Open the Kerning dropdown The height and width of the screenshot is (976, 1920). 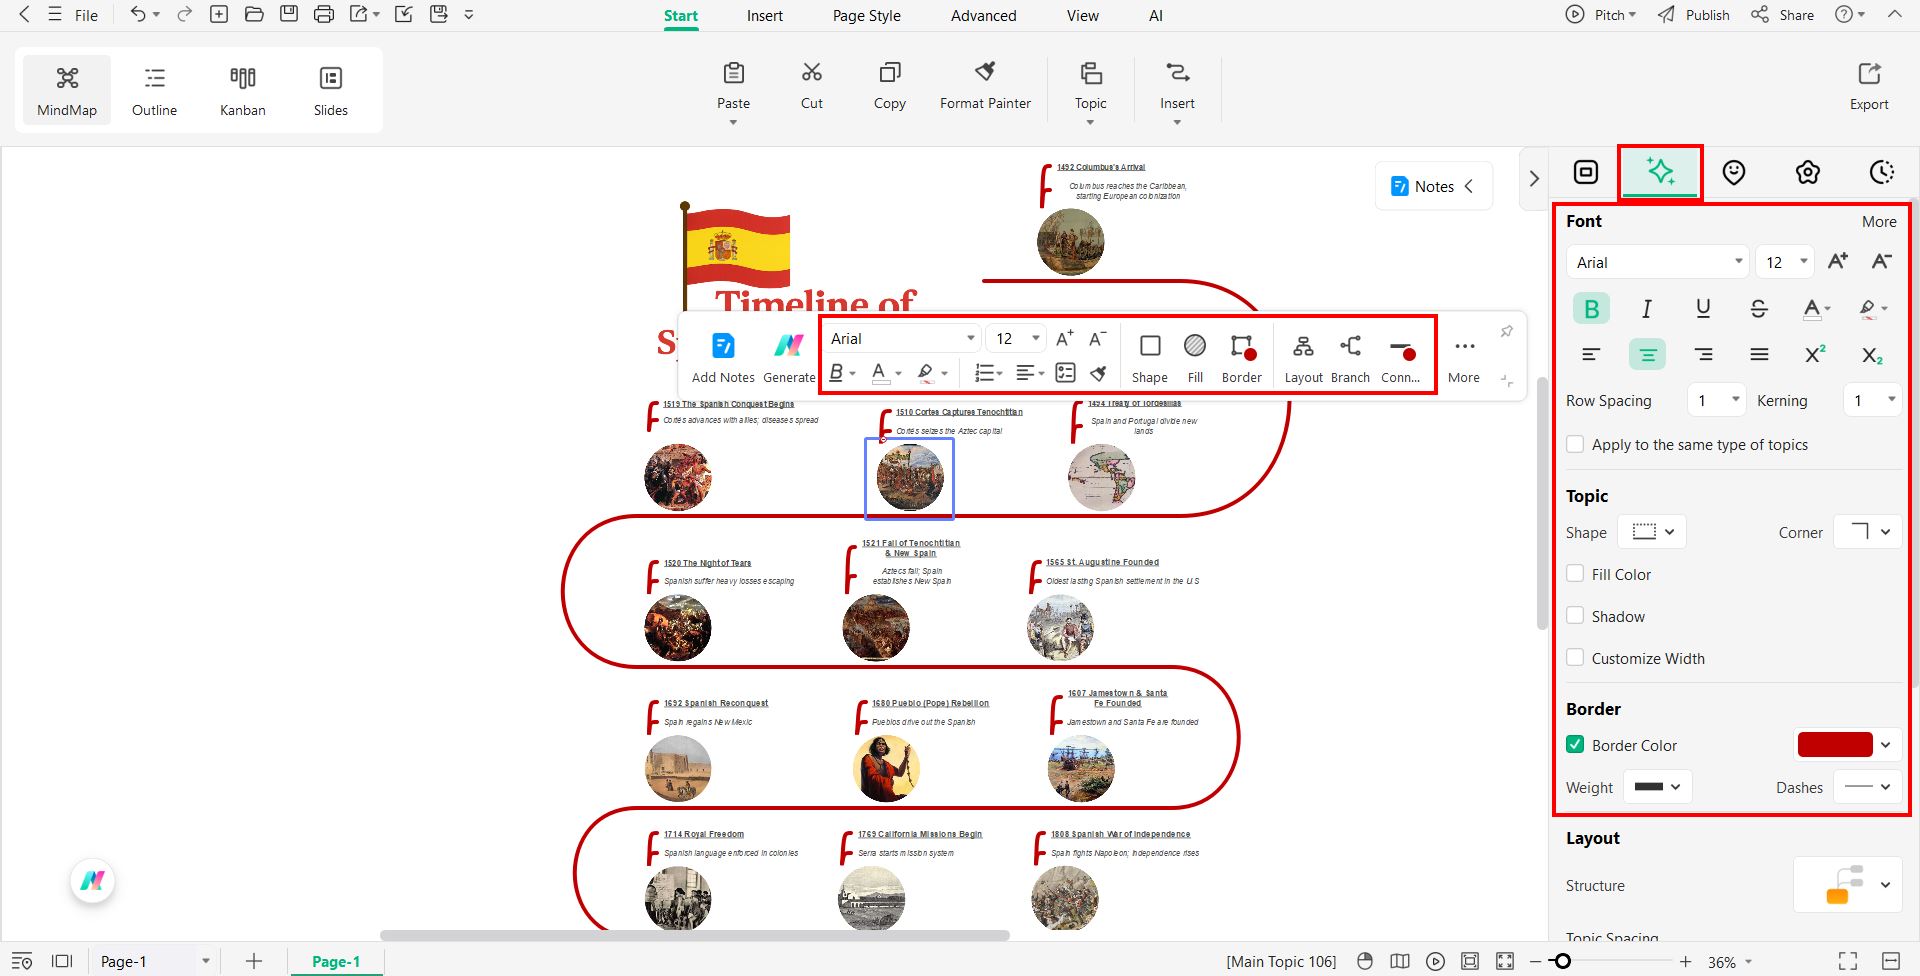coord(1872,400)
